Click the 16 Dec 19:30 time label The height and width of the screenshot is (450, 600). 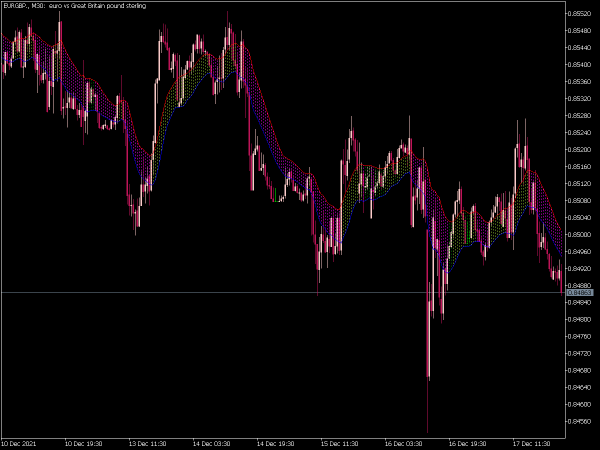pos(467,444)
